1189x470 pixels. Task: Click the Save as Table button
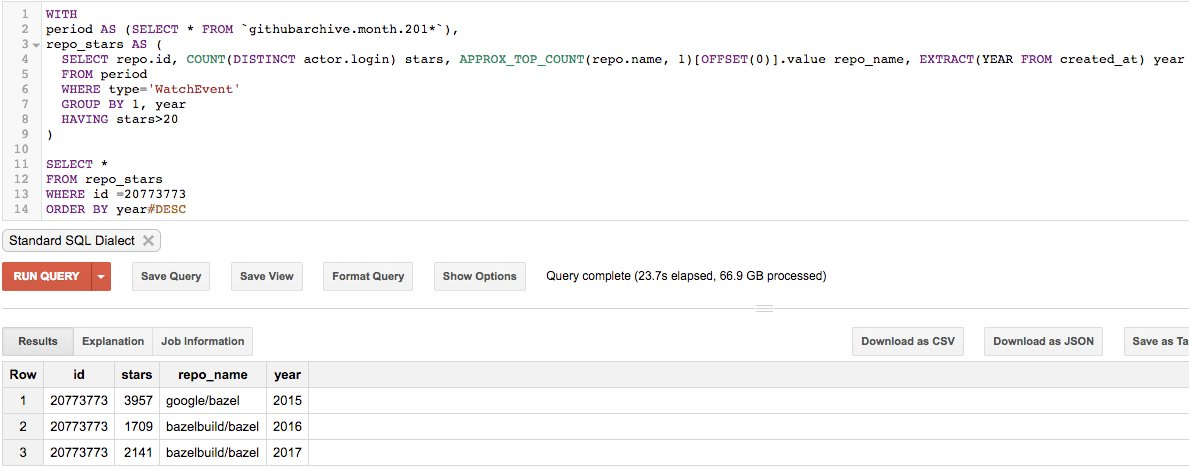coord(1158,341)
